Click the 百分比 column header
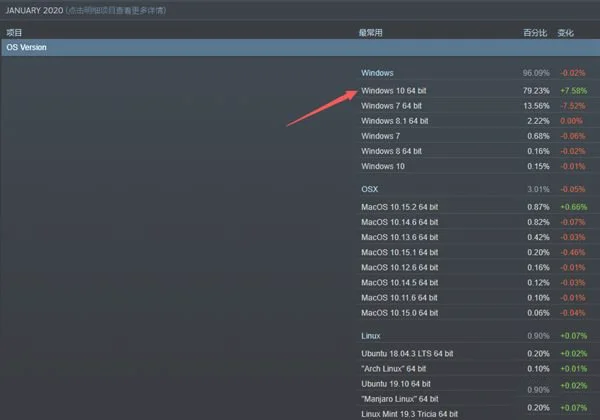 coord(535,33)
